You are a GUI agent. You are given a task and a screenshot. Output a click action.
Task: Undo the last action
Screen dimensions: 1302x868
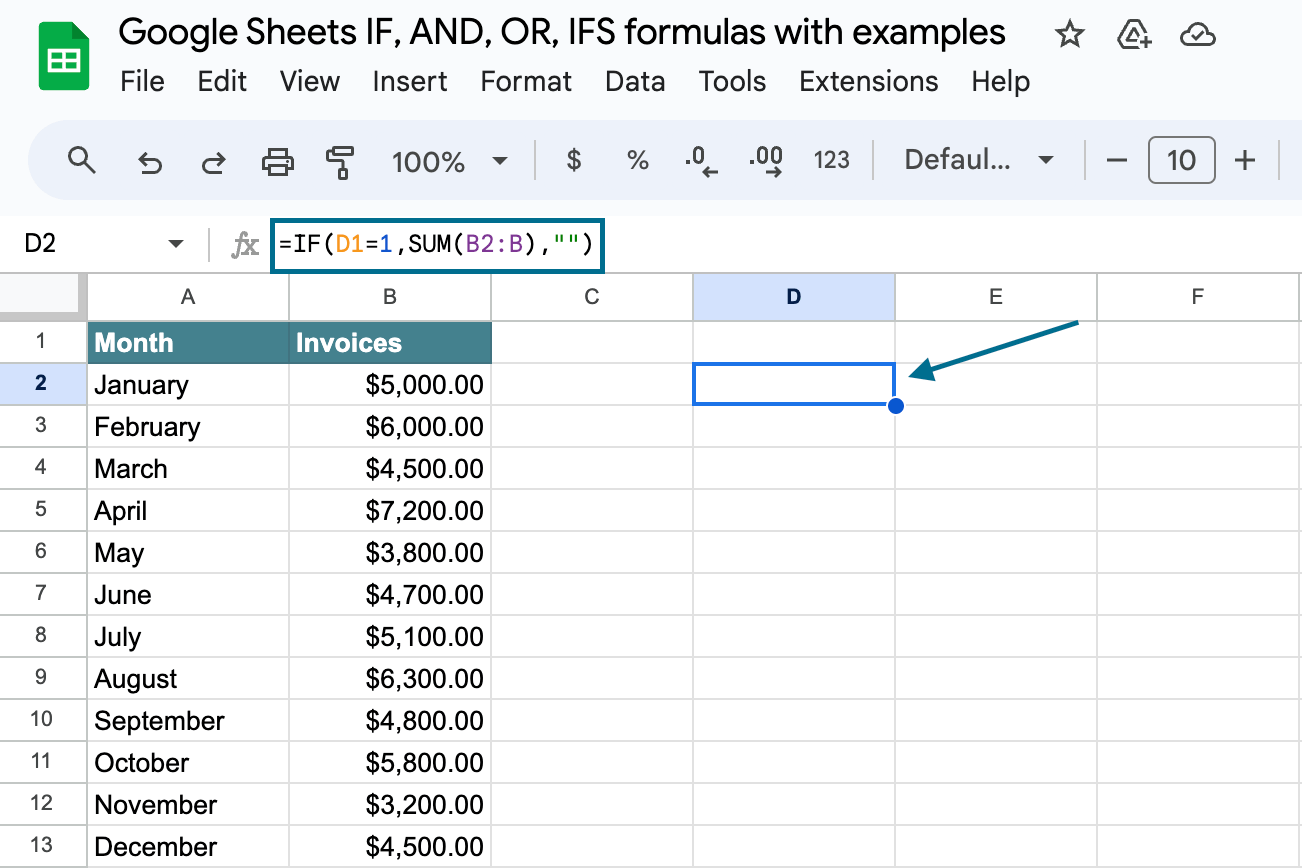coord(150,160)
